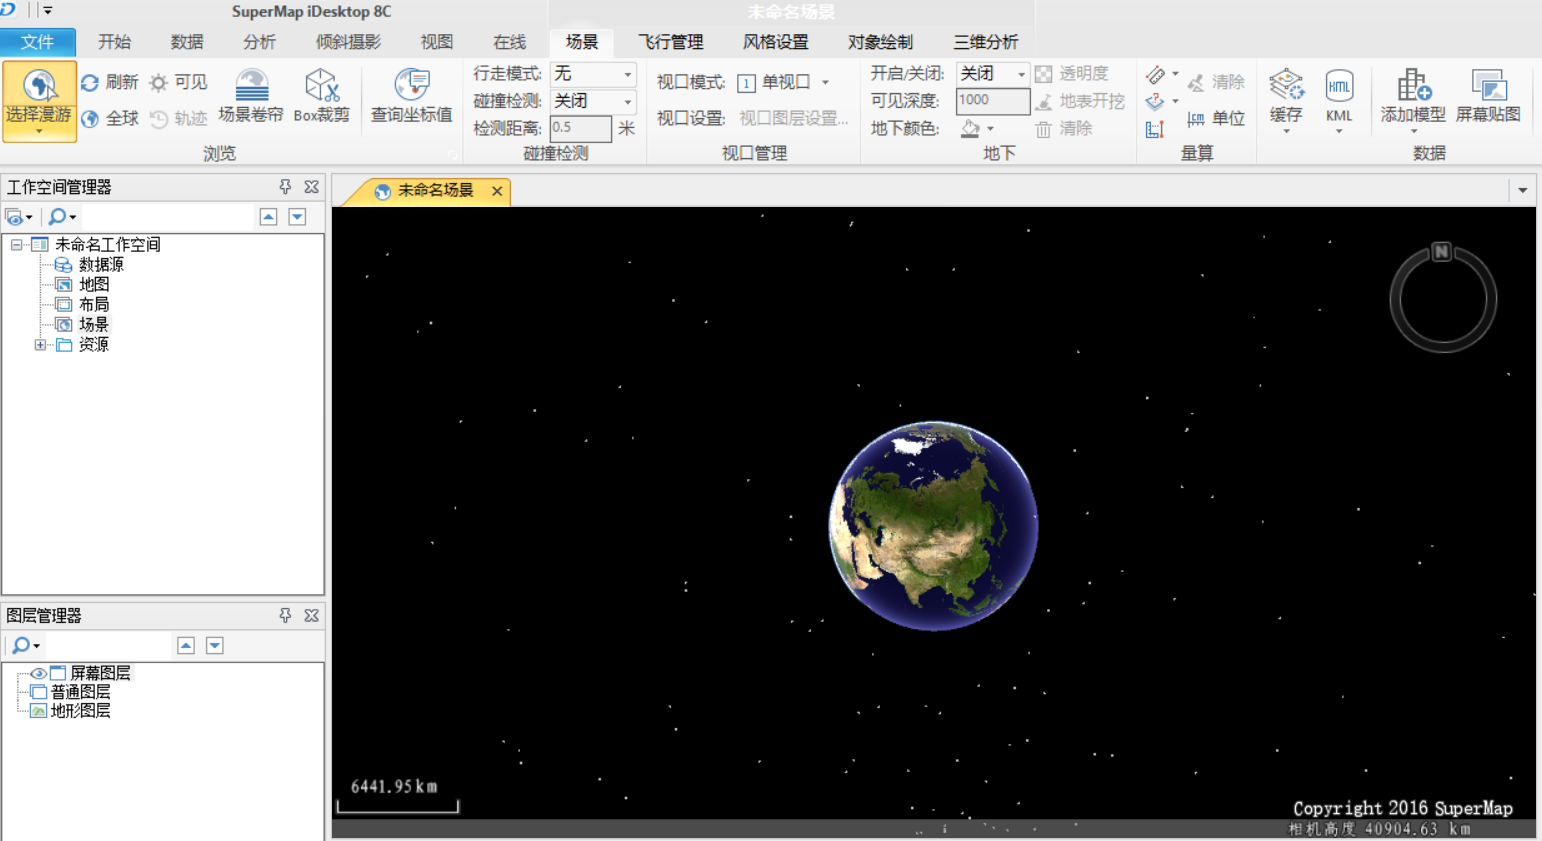Move down arrow in 工作空间管理器 toolbar
The height and width of the screenshot is (841, 1542).
coord(297,217)
